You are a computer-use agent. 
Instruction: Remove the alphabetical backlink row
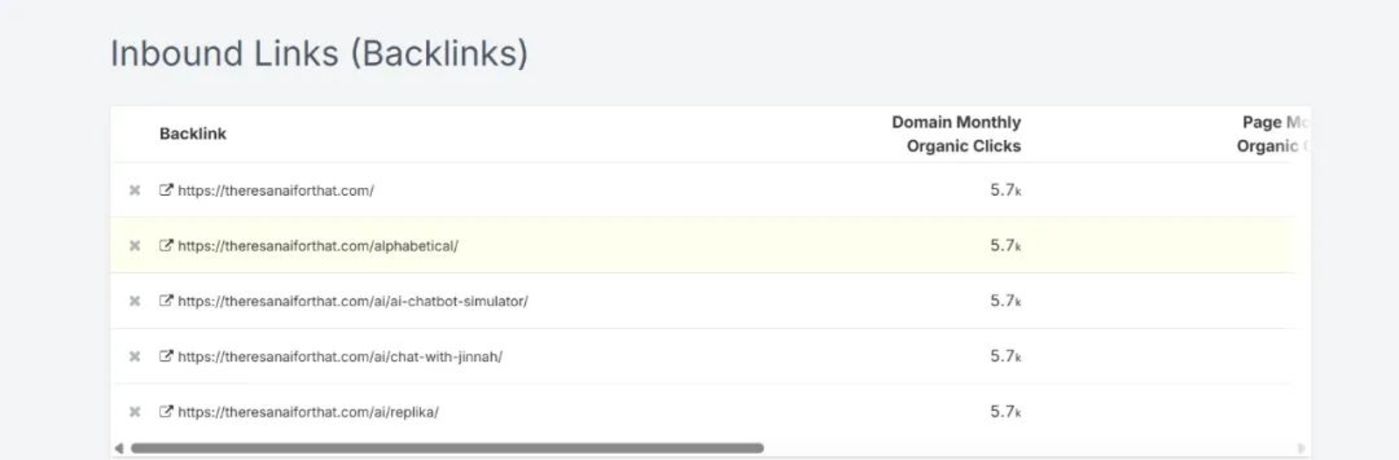134,245
